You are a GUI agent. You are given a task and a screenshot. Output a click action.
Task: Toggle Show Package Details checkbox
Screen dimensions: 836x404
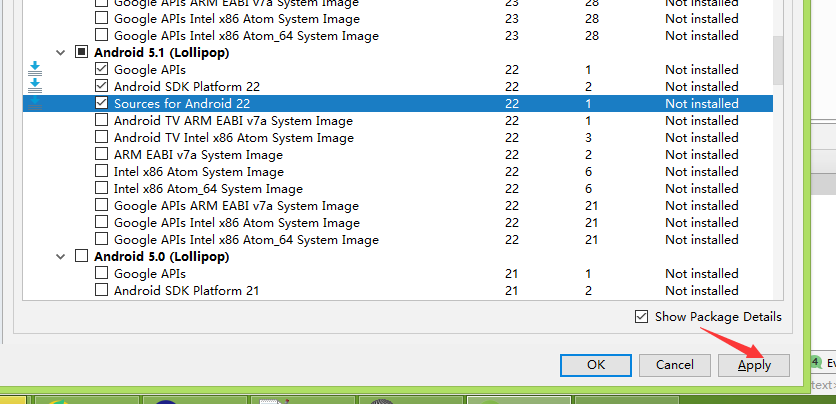[641, 317]
